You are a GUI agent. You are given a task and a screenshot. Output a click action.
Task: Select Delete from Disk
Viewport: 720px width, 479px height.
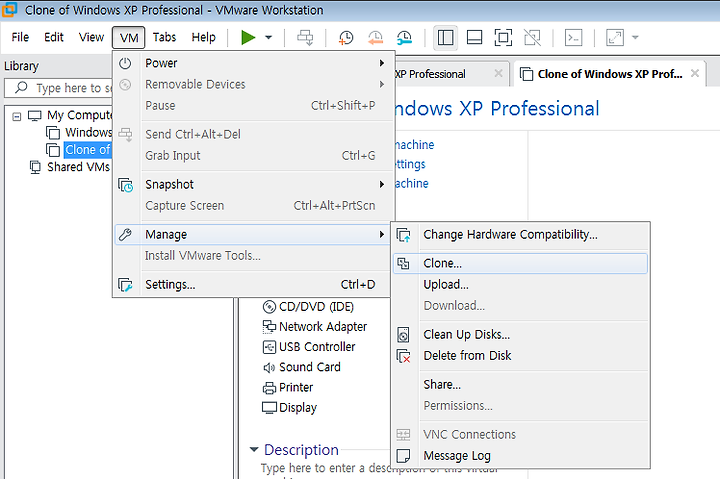[x=520, y=355]
